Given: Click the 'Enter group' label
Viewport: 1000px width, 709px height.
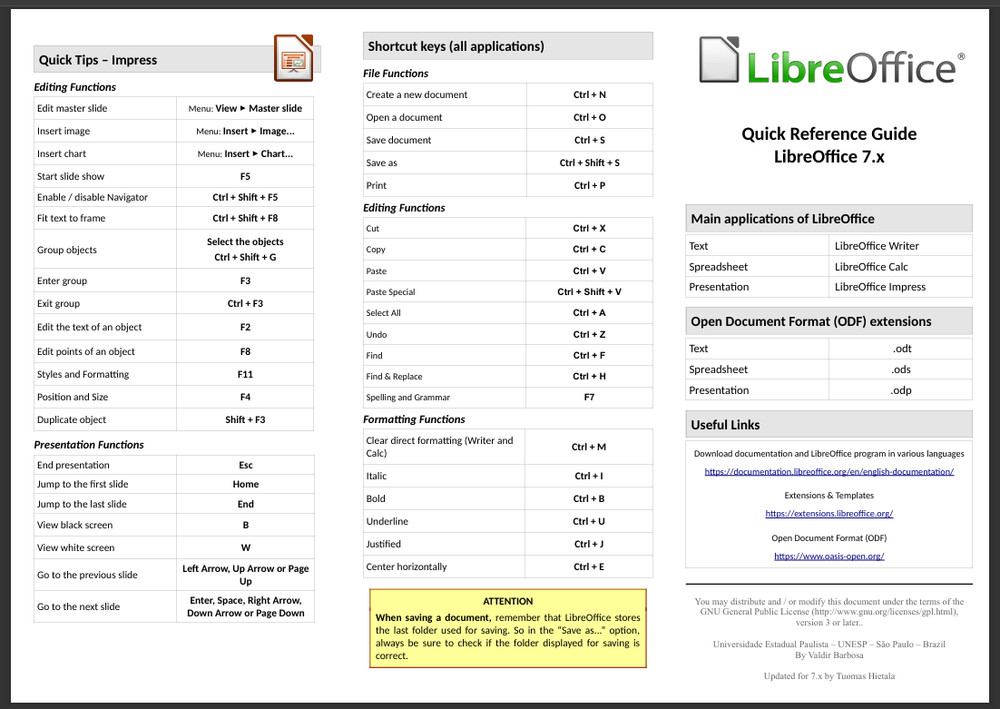Looking at the screenshot, I should pyautogui.click(x=62, y=281).
